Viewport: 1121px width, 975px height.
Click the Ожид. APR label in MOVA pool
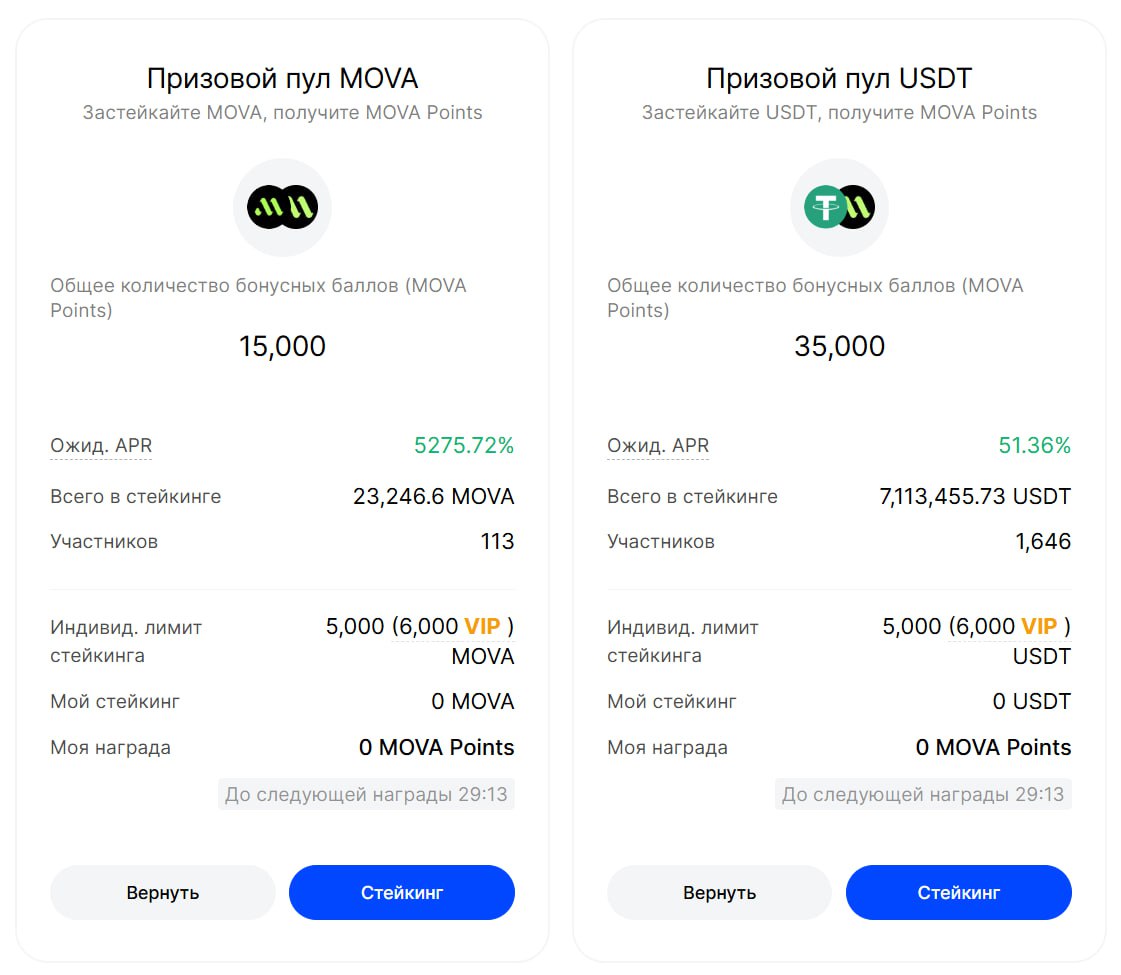pos(101,446)
